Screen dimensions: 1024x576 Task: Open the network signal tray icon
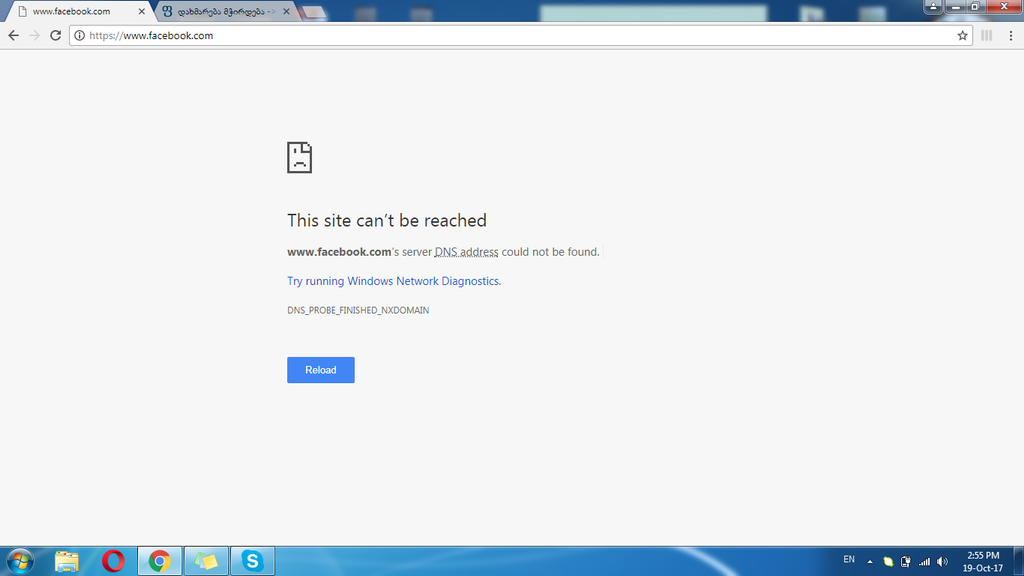(924, 561)
